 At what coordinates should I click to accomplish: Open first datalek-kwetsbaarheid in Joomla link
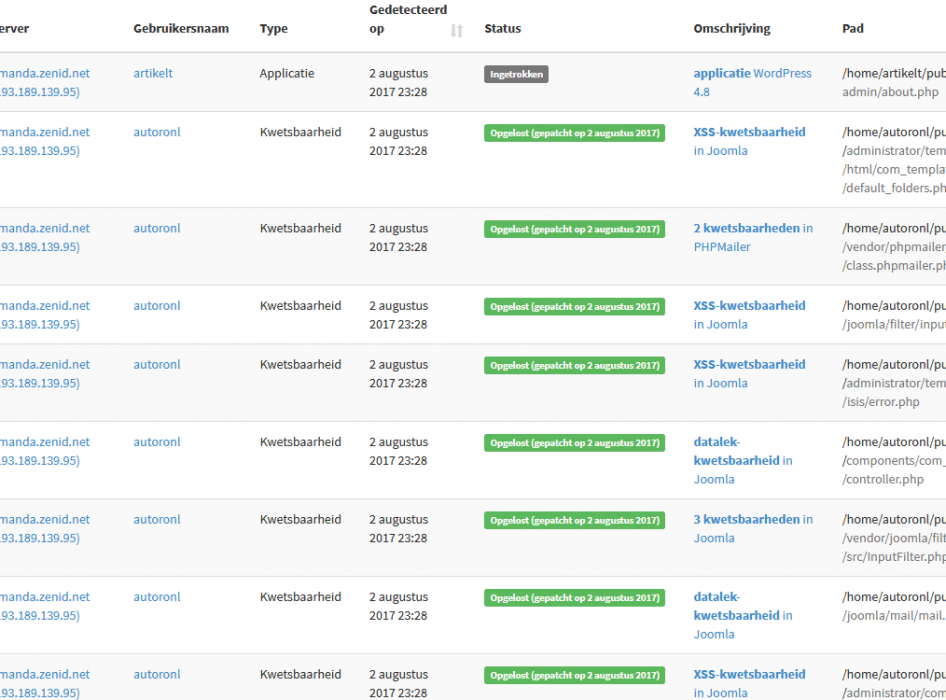tap(743, 460)
